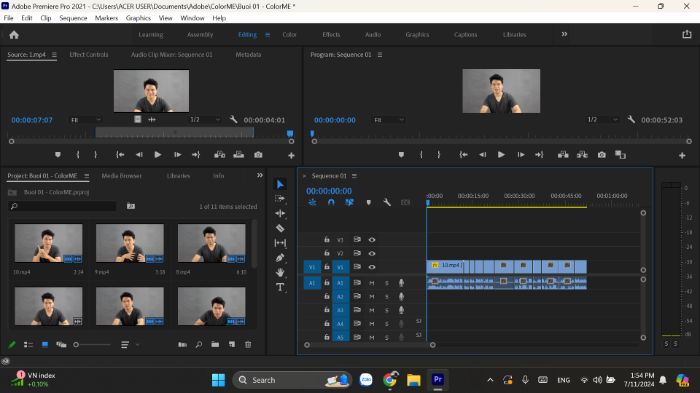Select the Type tool
Image resolution: width=700 pixels, height=393 pixels.
coord(280,287)
